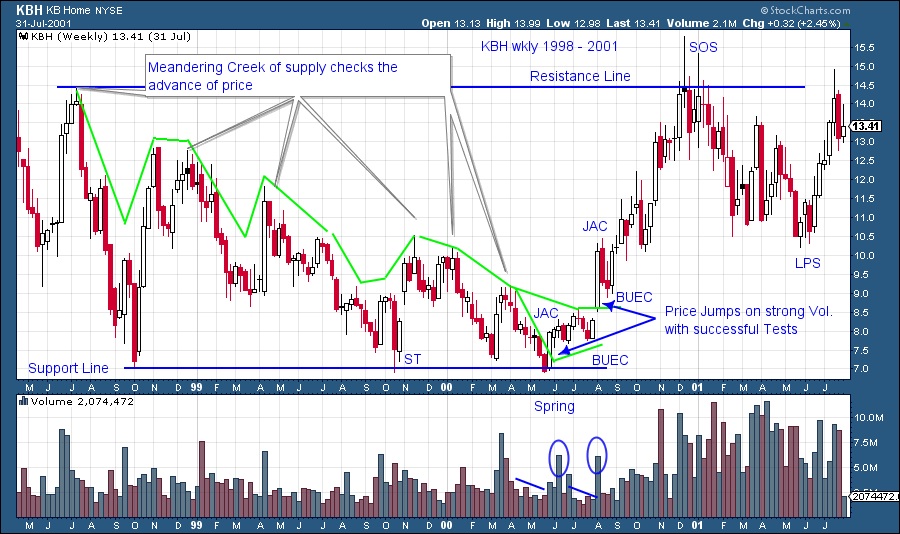Click the boxed 2074472 volume tag on the volume axis

coord(872,496)
